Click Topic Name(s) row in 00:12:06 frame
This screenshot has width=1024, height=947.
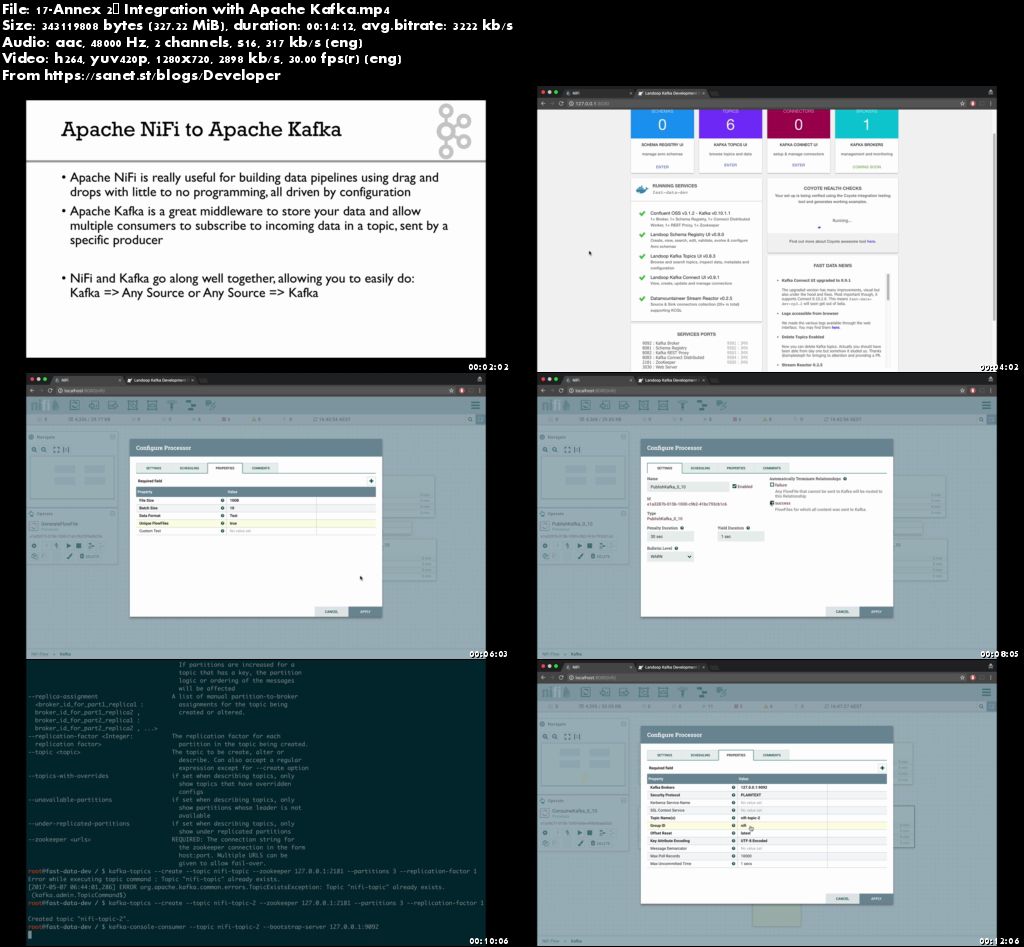click(x=767, y=818)
